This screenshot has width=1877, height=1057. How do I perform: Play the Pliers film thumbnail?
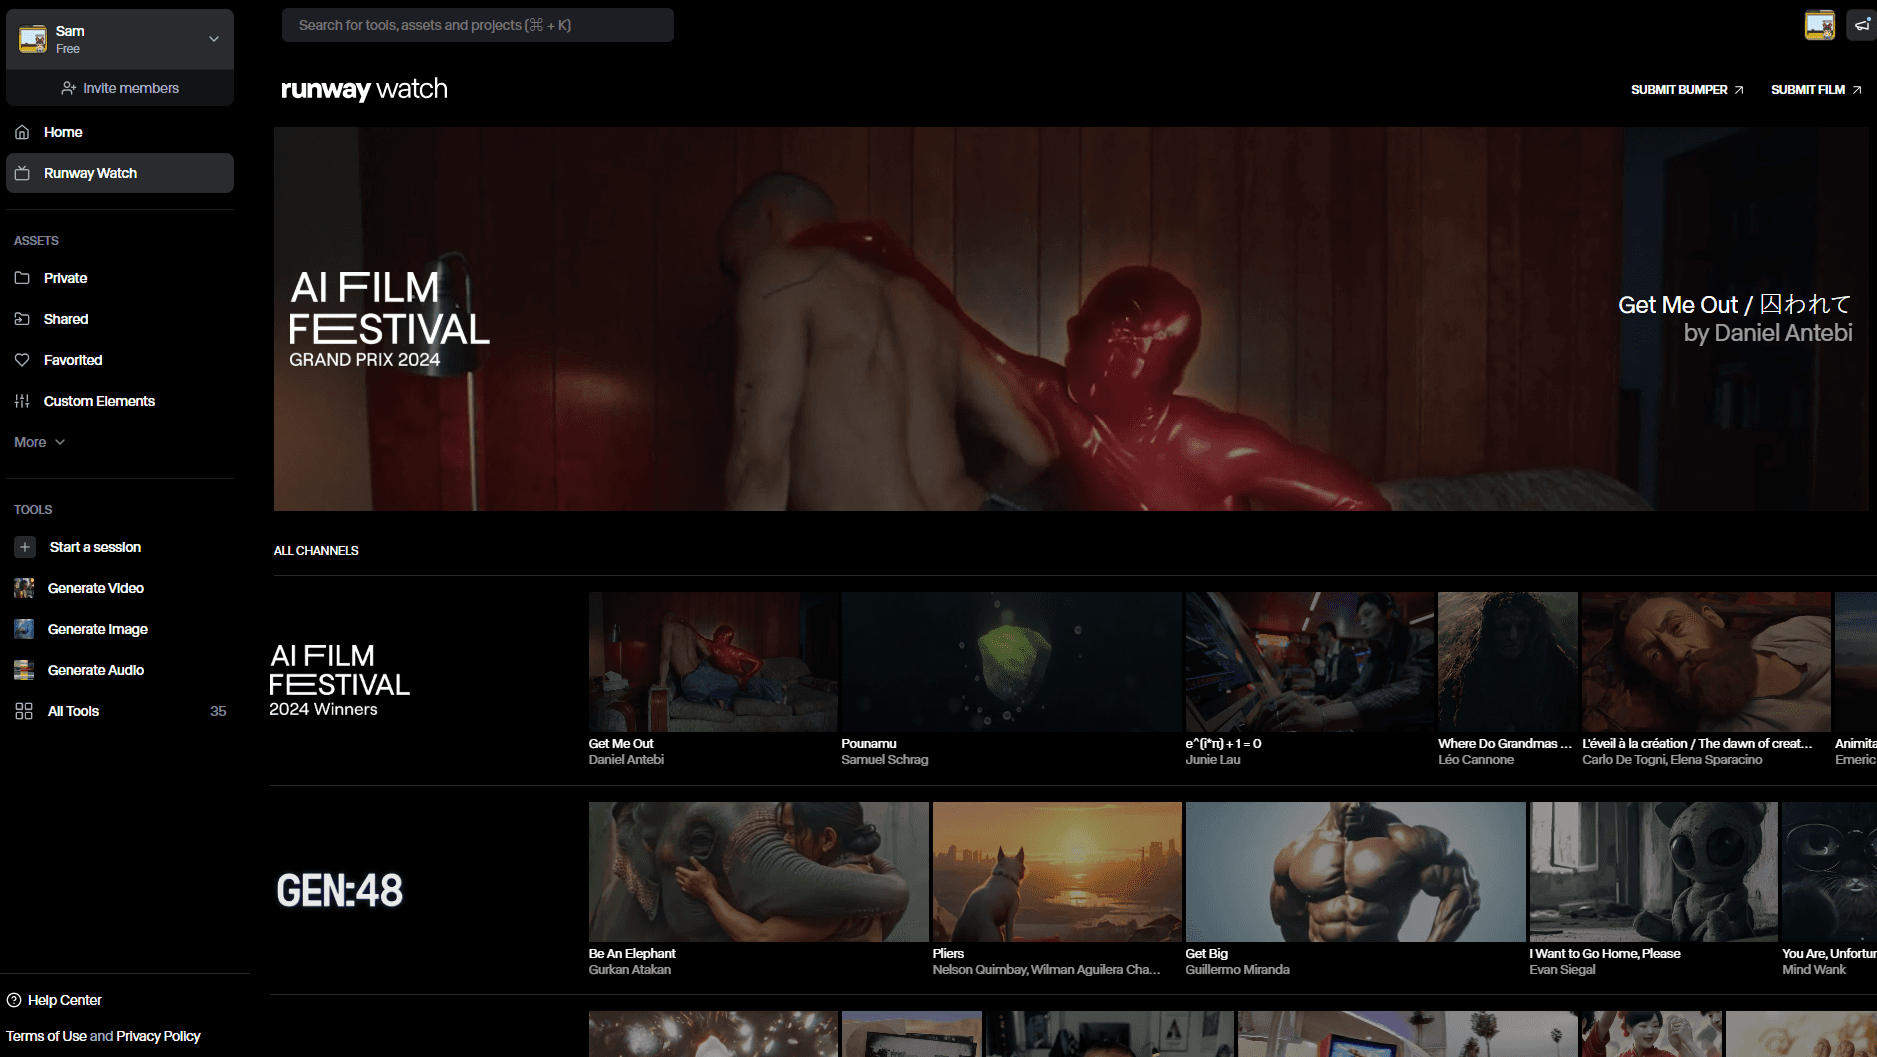pos(1057,872)
